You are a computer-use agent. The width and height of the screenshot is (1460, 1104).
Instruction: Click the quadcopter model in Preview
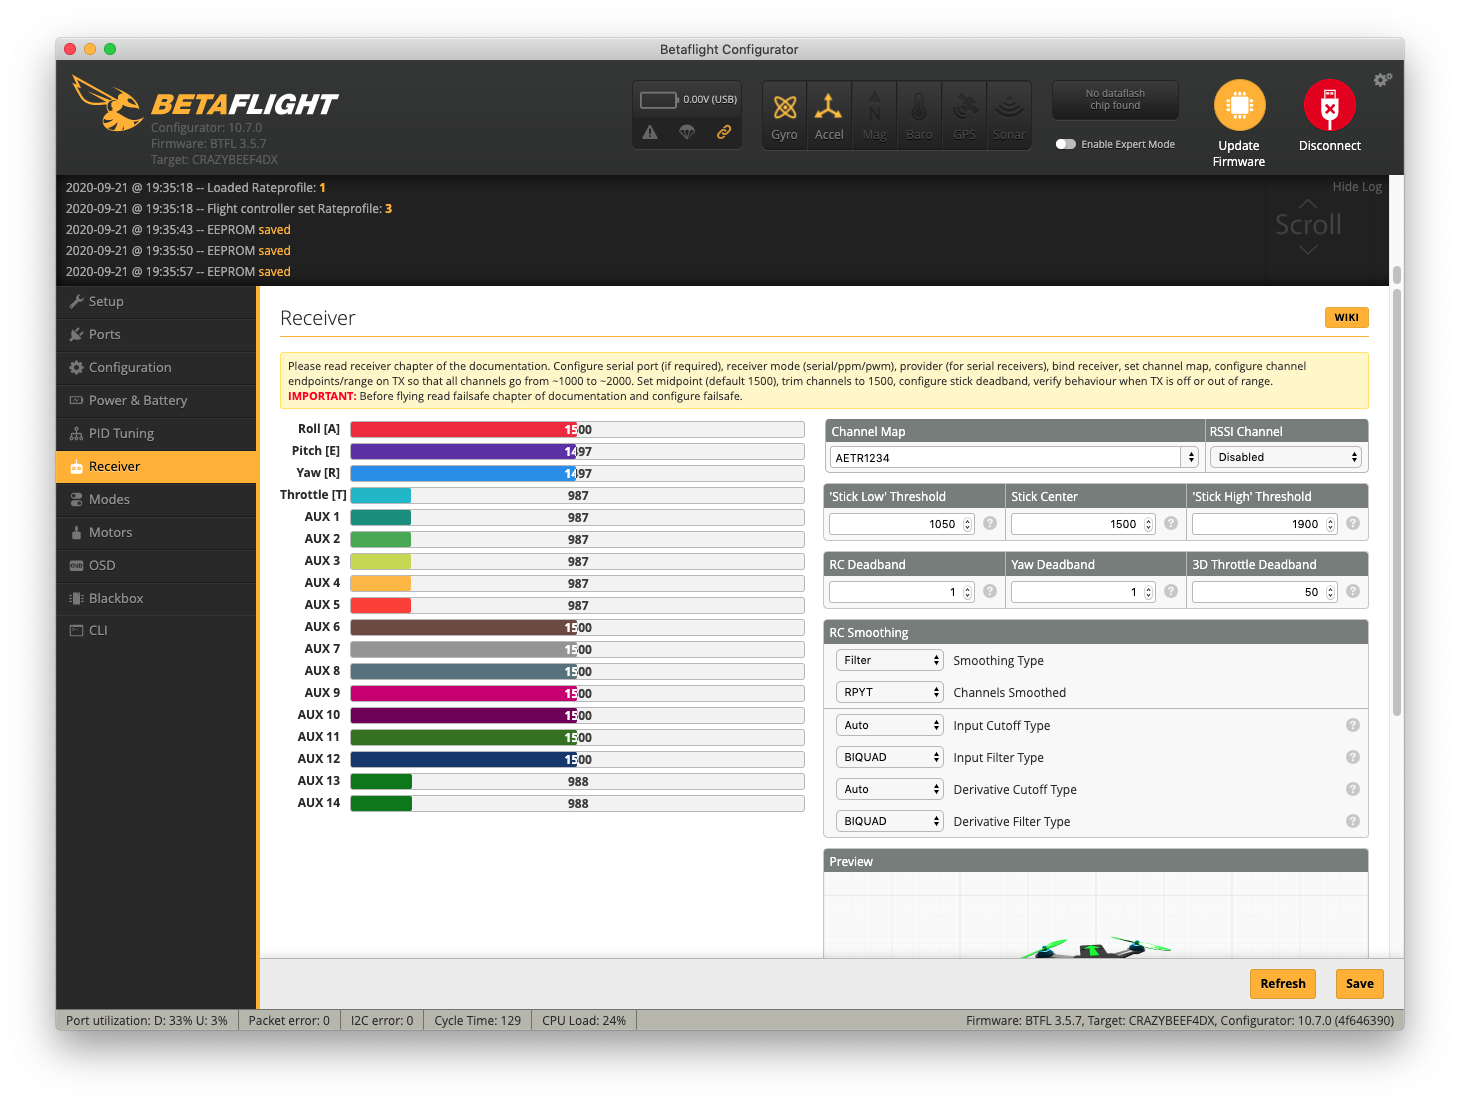point(1096,948)
